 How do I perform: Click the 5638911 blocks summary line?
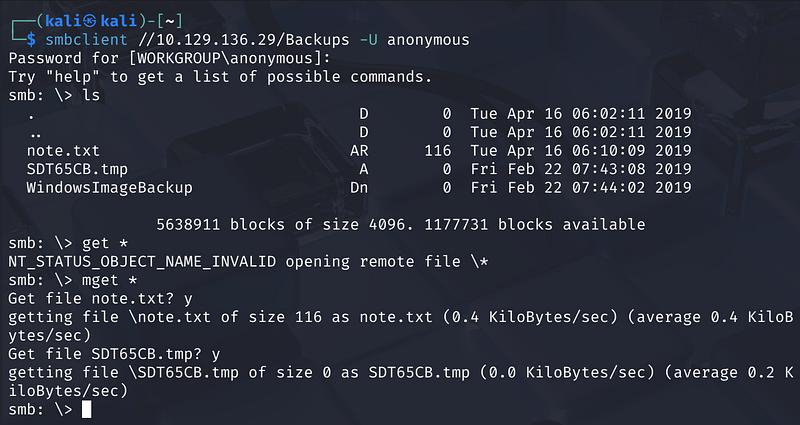pos(400,224)
